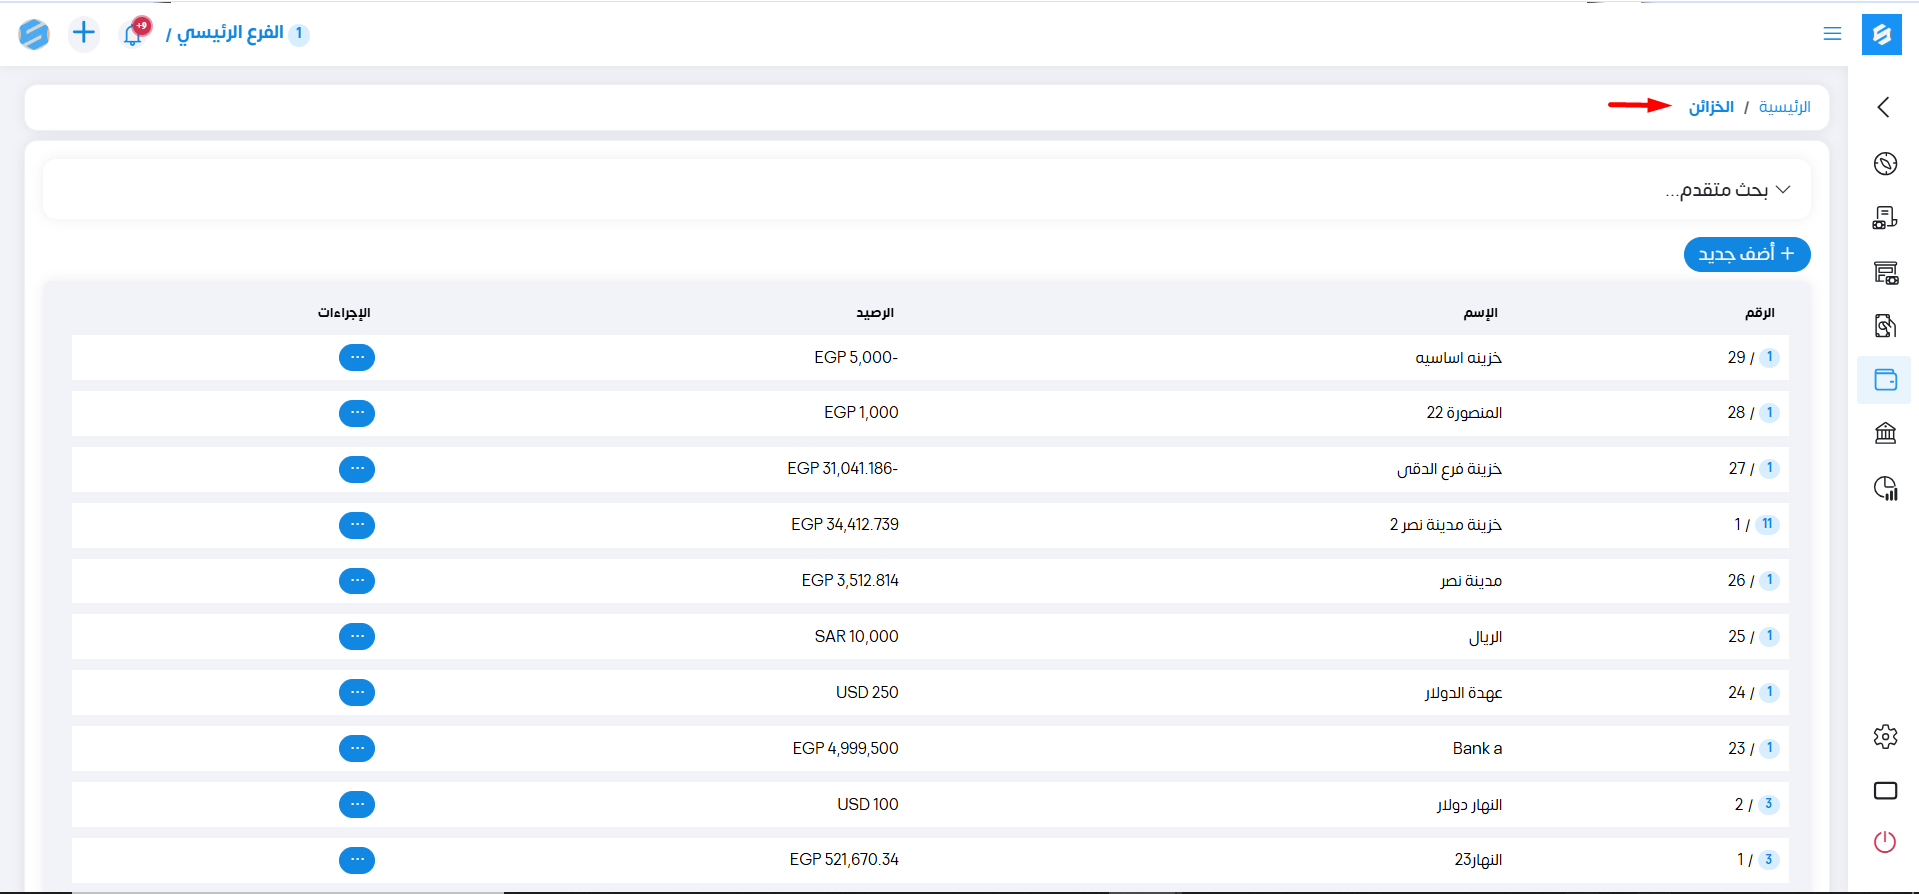Open actions menu for Bank a row
Viewport: 1919px width, 894px height.
[x=357, y=748]
